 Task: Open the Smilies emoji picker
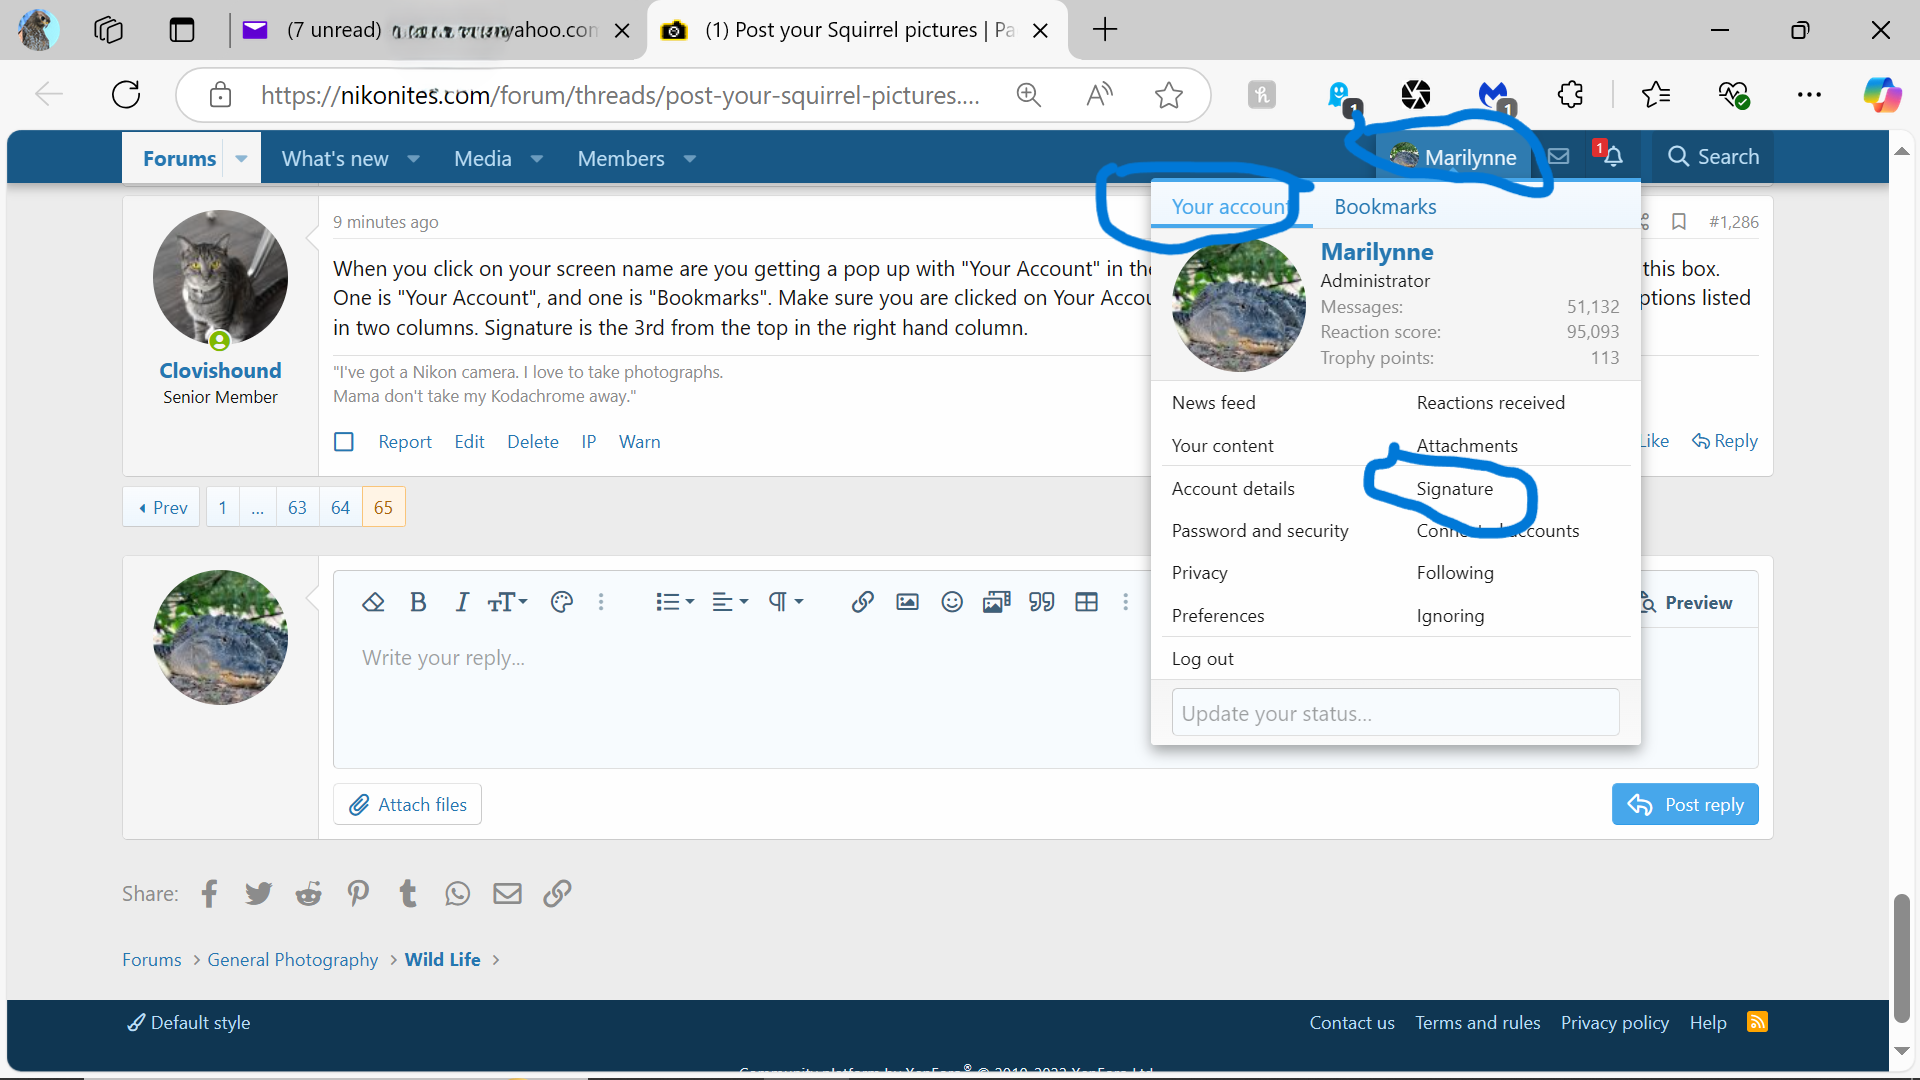[952, 602]
